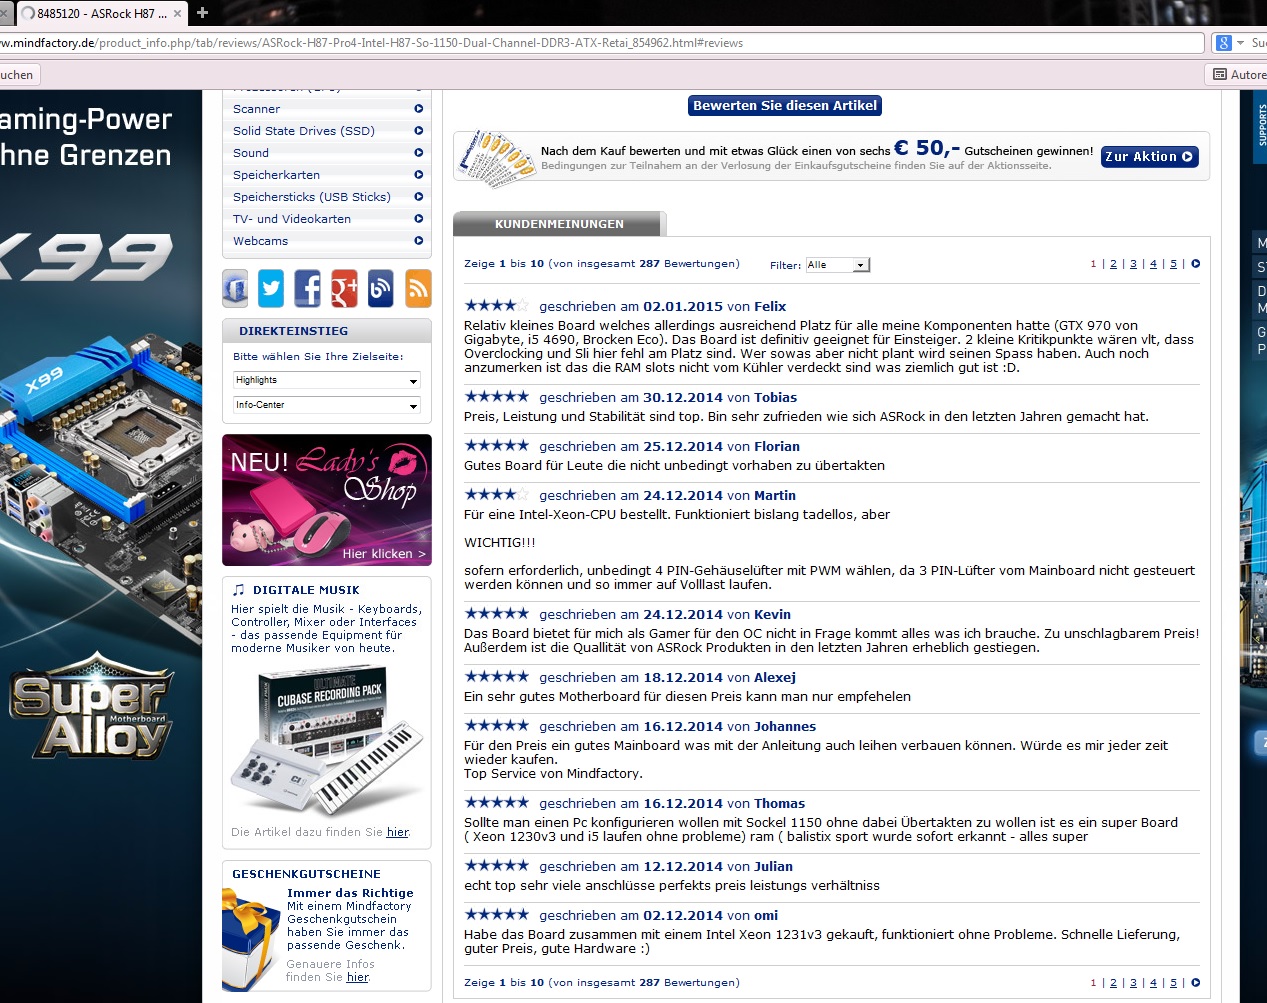
Task: Click the Google search engine icon
Action: [x=1222, y=43]
